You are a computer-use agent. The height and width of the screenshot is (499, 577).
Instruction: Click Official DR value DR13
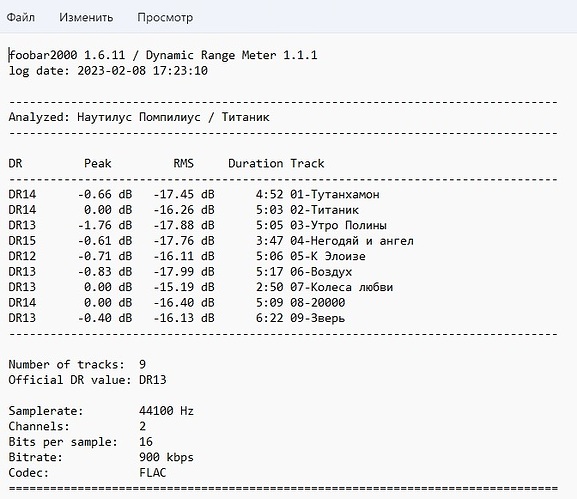pos(153,380)
